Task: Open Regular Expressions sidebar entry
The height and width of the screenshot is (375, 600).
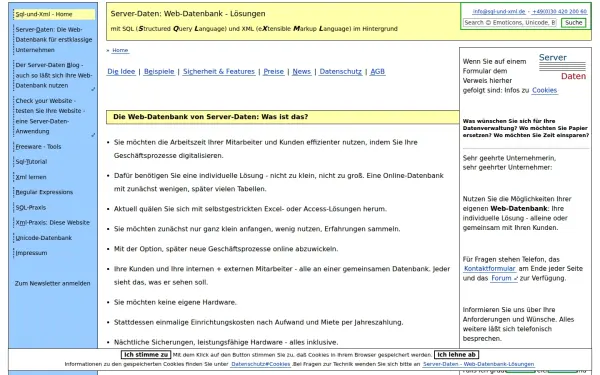Action: [x=44, y=192]
